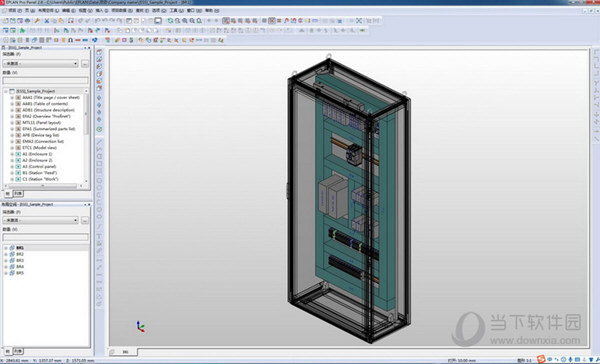
Task: Collapse the ESS_Sample_Project root node
Action: [x=6, y=91]
